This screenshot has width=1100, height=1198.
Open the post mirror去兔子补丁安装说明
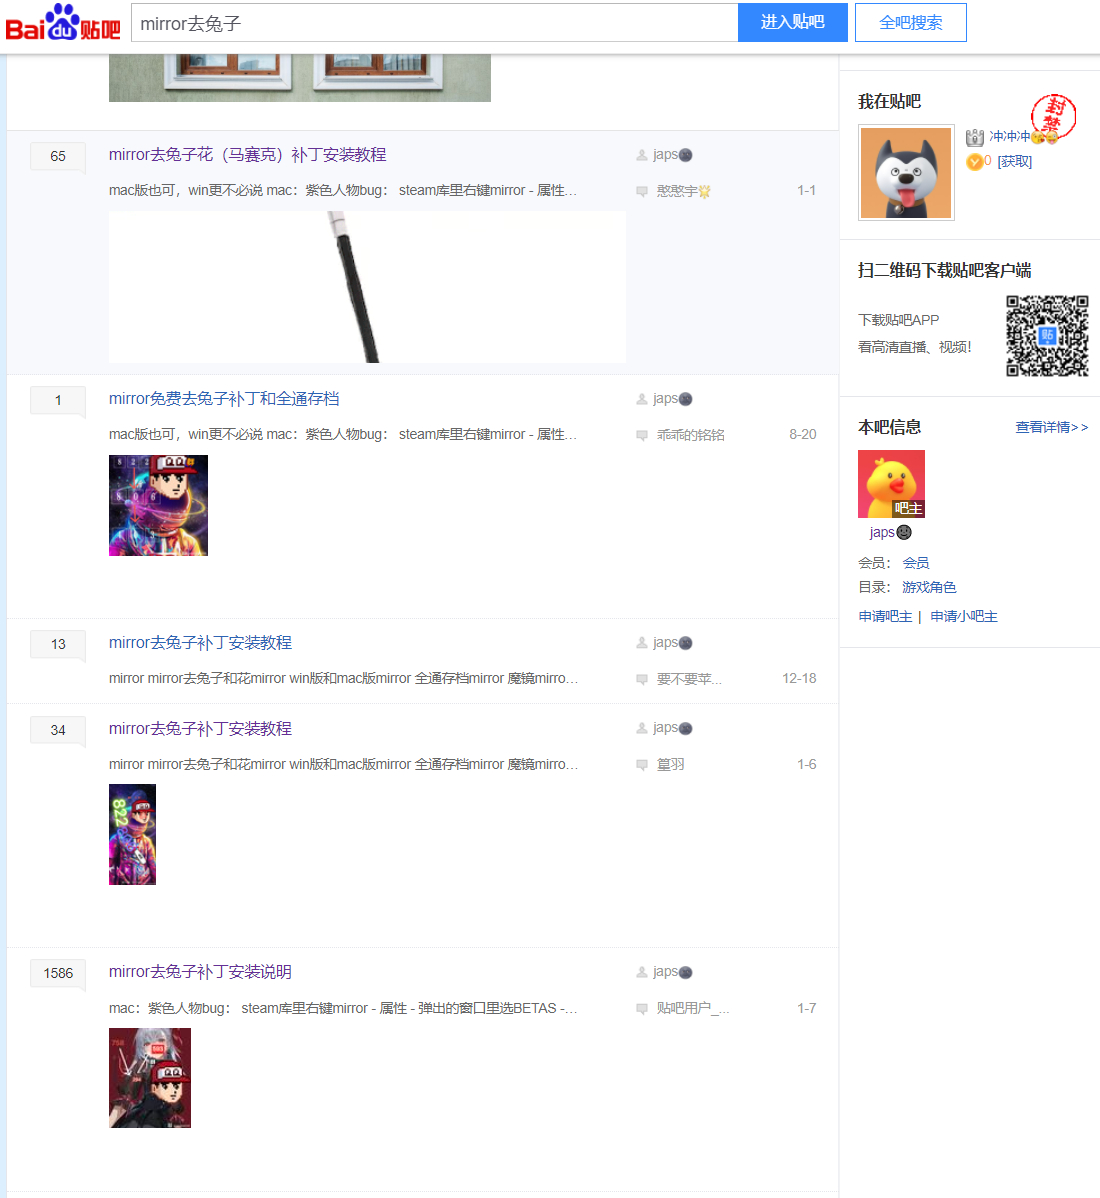tap(200, 972)
